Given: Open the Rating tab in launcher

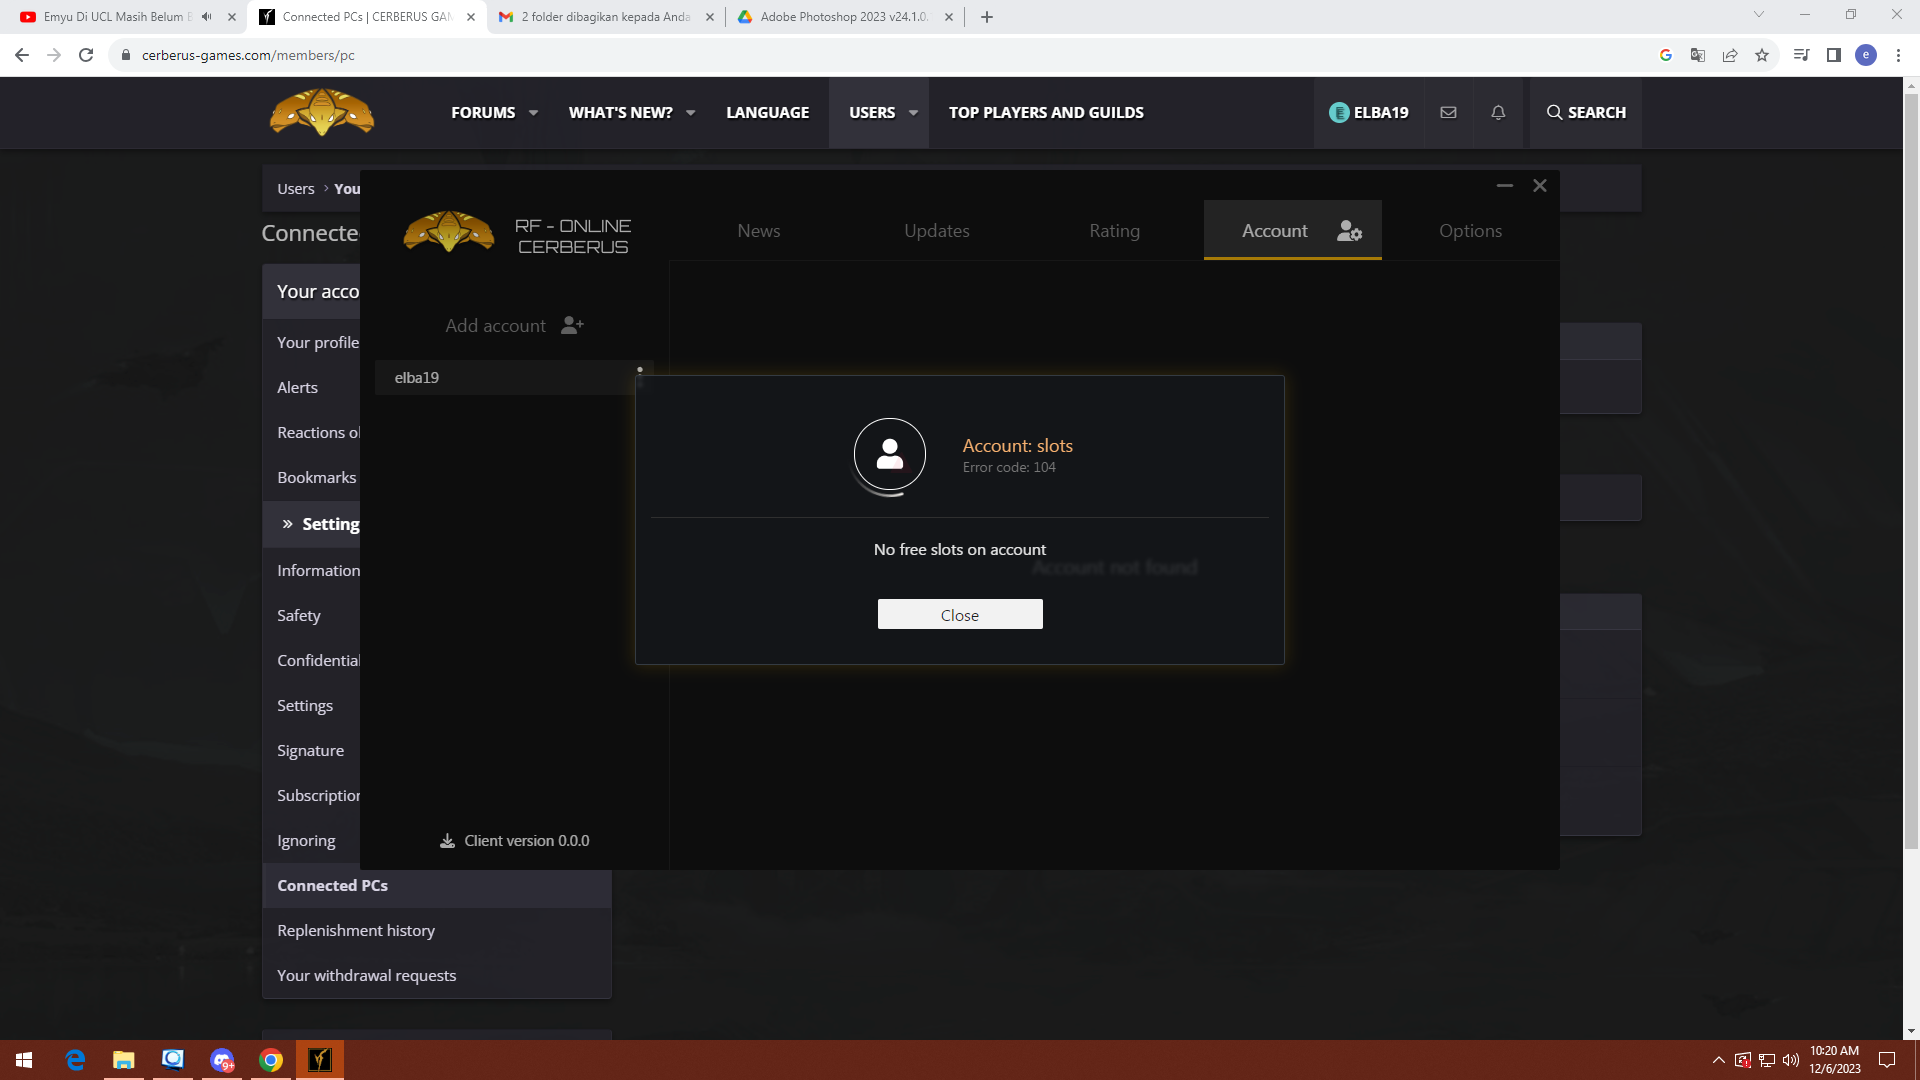Looking at the screenshot, I should [1115, 231].
